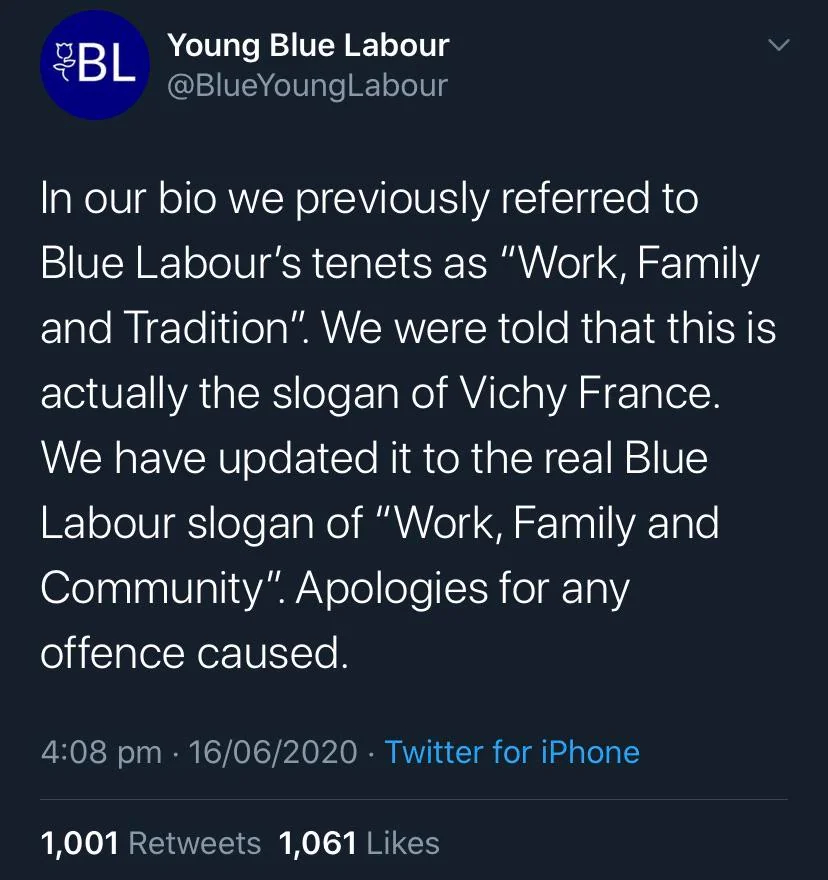Expand the tweet options chevron

click(x=777, y=46)
